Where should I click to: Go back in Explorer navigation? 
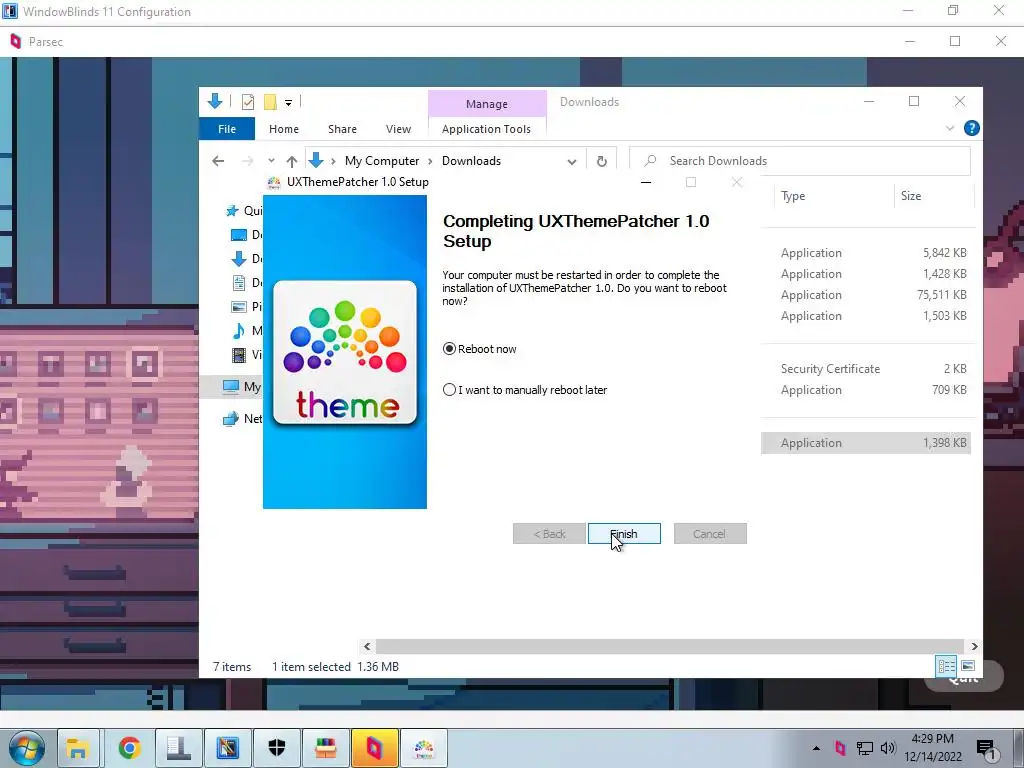tap(218, 161)
